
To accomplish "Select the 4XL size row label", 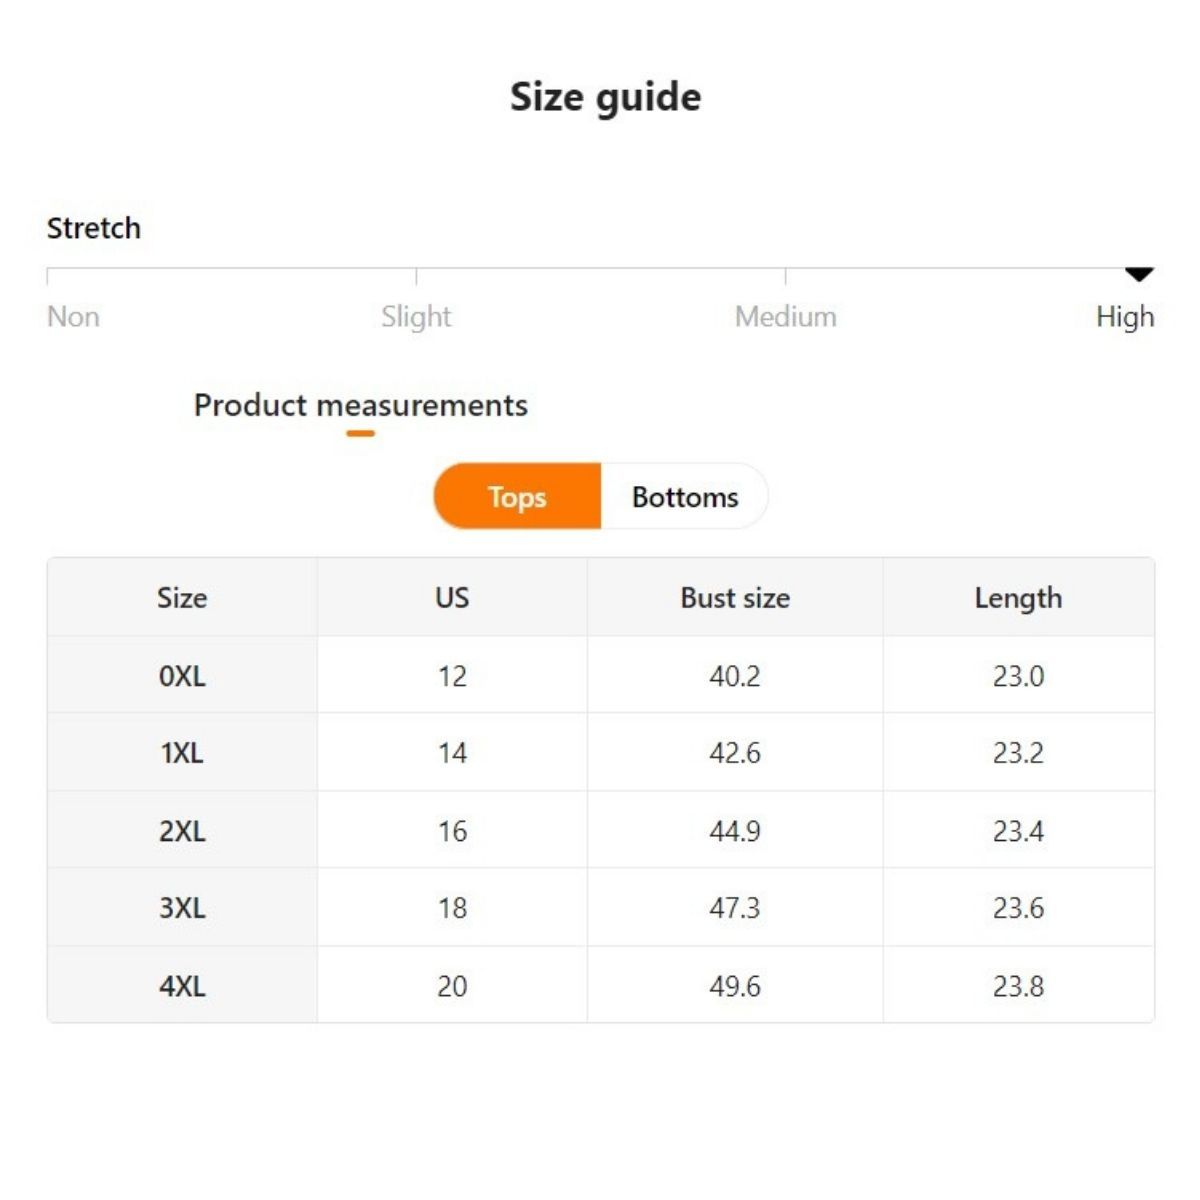I will pyautogui.click(x=182, y=986).
